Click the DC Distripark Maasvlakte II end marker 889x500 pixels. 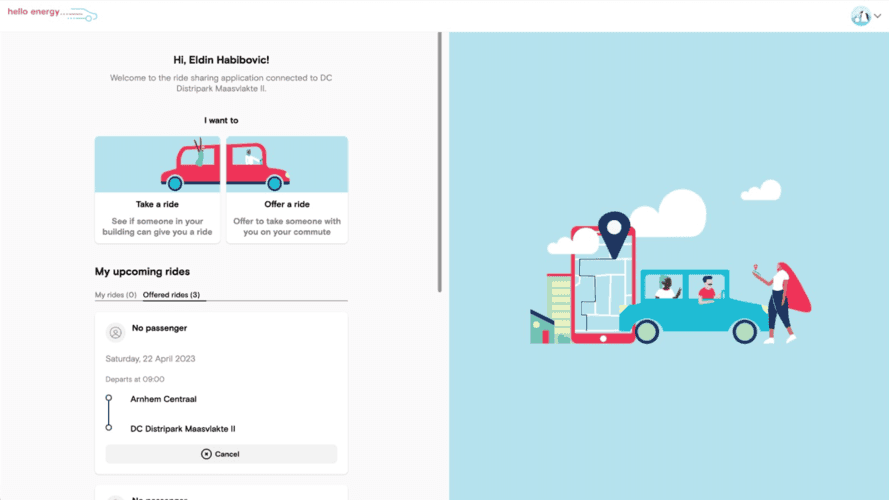109,428
